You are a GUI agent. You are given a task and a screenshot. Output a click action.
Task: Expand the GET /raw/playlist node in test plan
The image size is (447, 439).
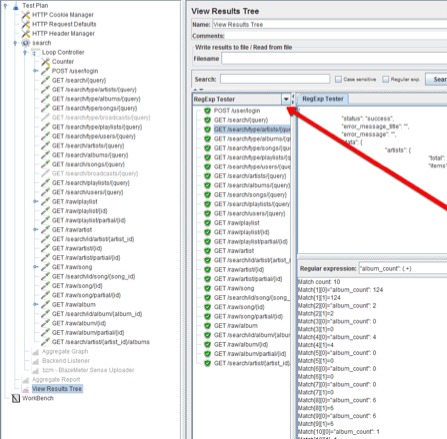35,202
